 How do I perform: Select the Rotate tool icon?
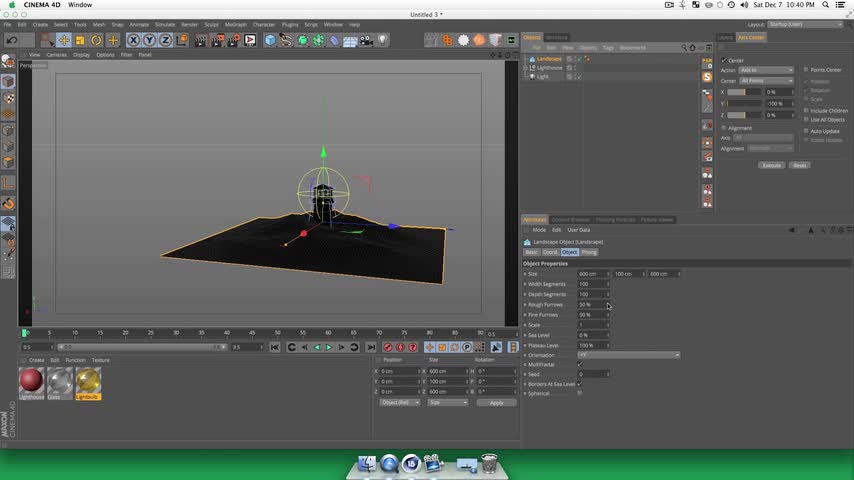point(96,40)
